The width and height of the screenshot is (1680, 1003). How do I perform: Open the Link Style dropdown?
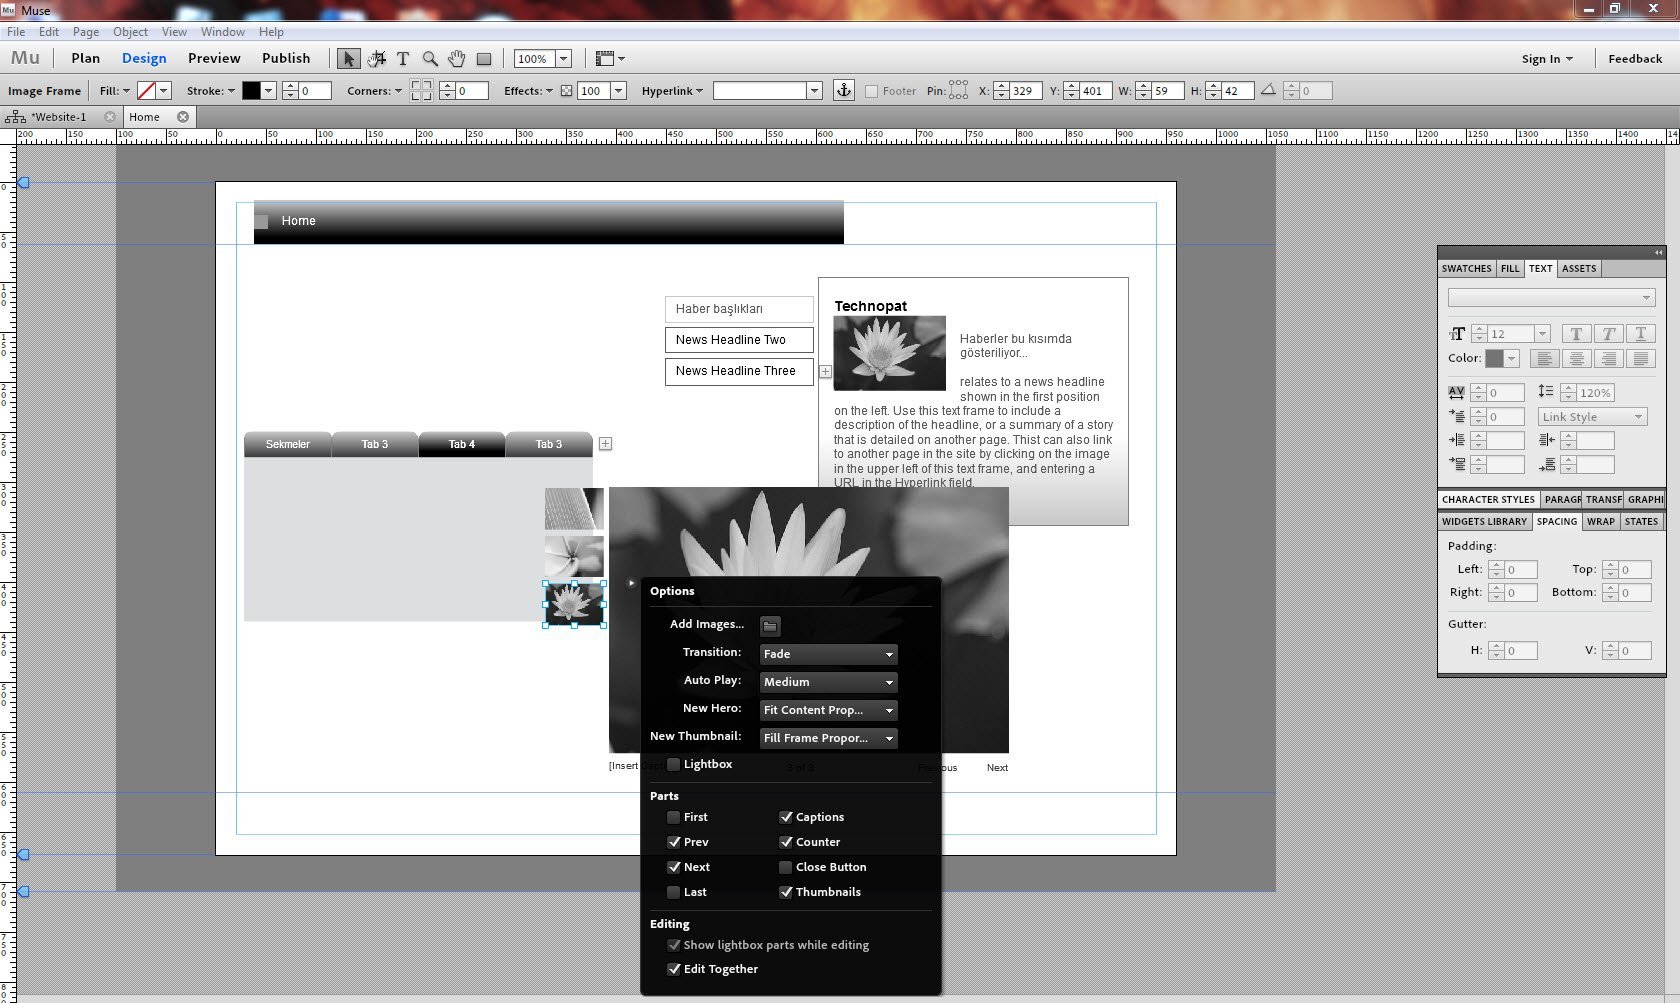(1592, 417)
